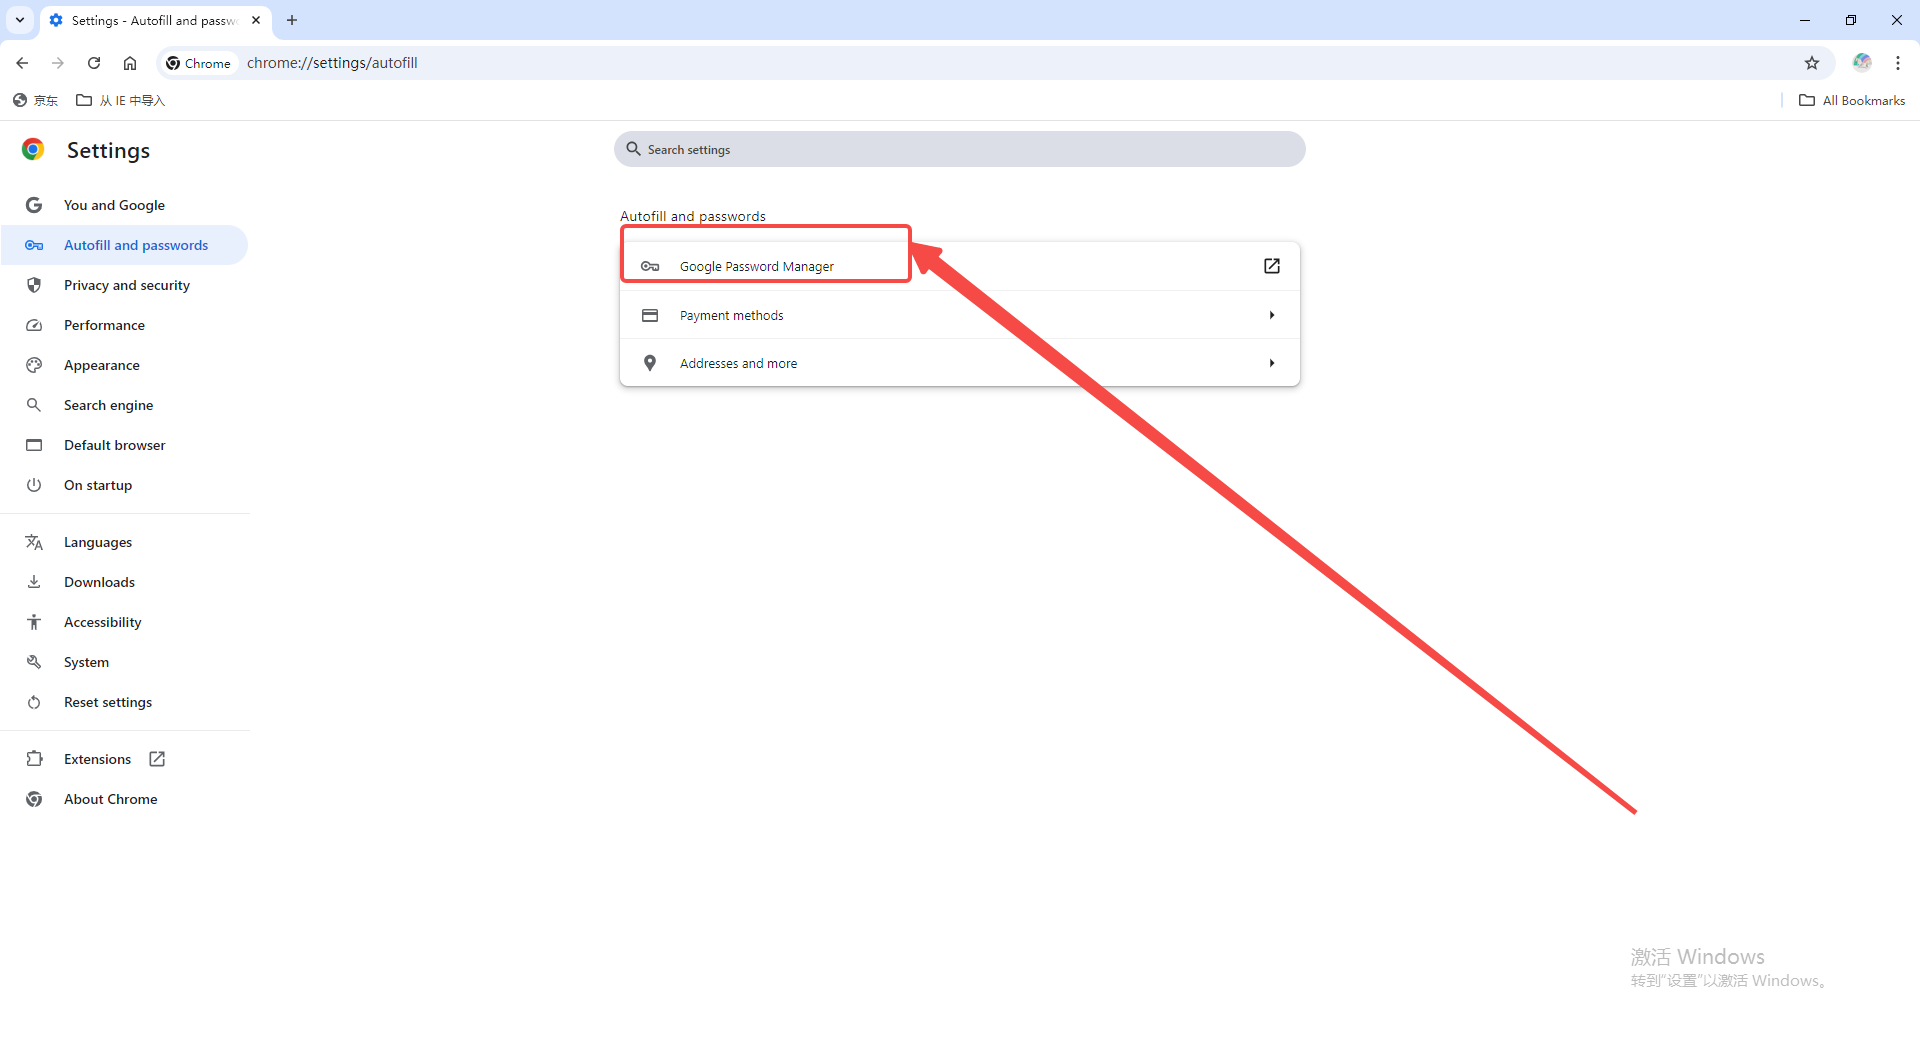Bookmark this page with the star
Viewport: 1920px width, 1040px height.
1812,63
